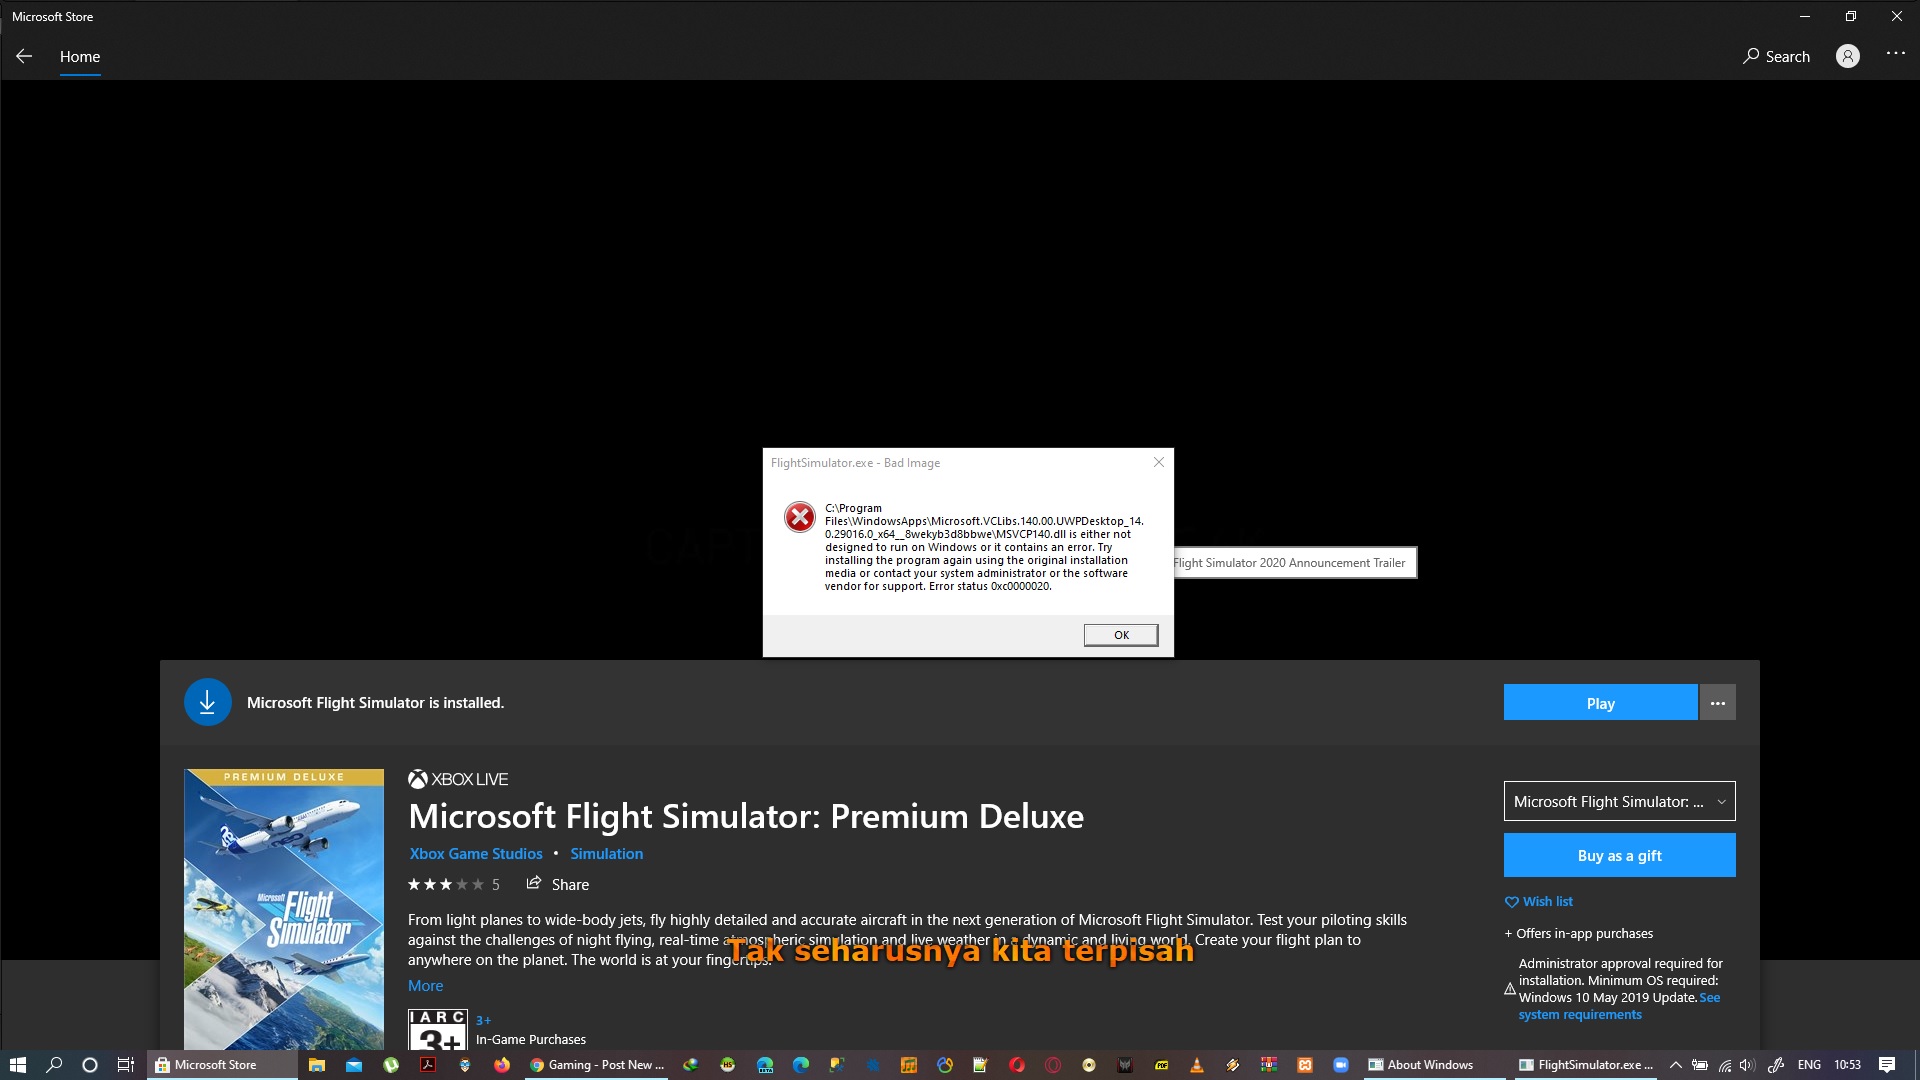Switch to FlightSimulator.exe taskbar window
The height and width of the screenshot is (1080, 1920).
(1586, 1065)
